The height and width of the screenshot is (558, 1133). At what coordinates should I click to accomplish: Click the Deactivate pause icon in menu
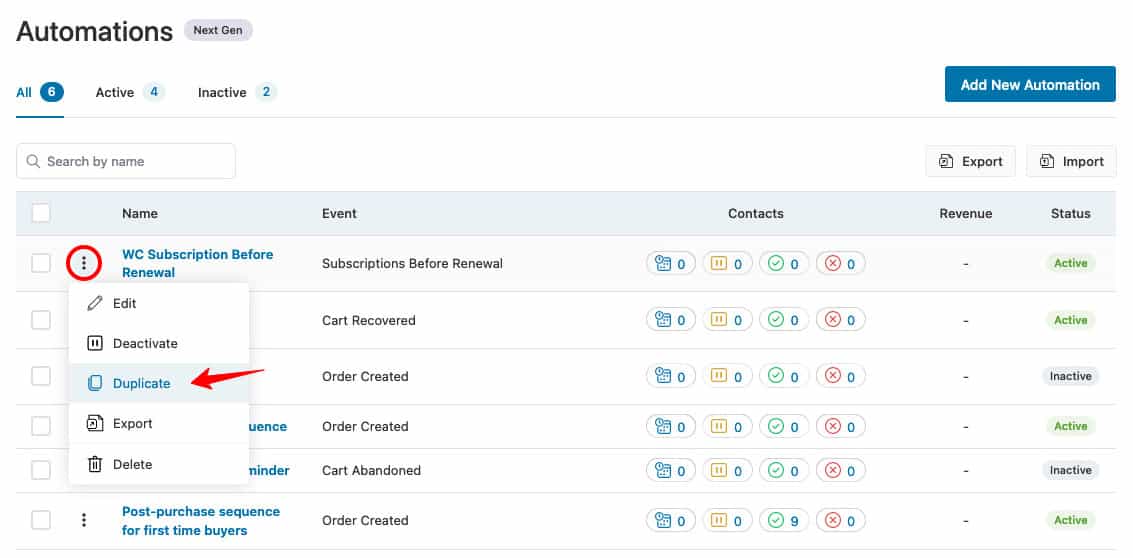pyautogui.click(x=95, y=343)
